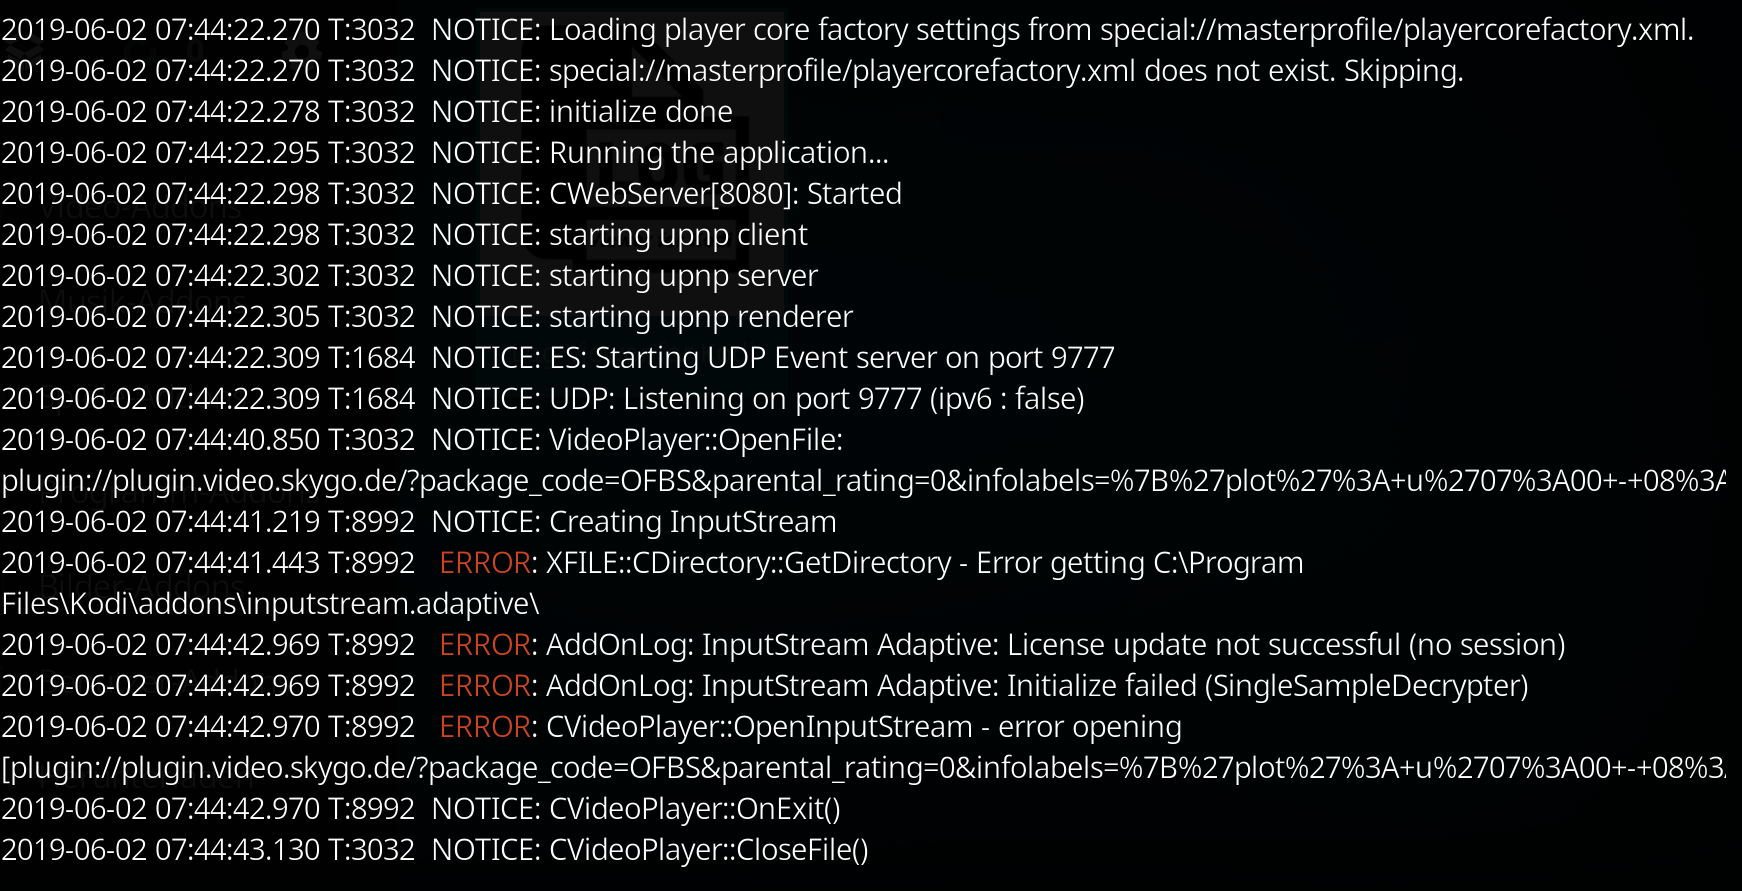Click the CVideoPlayer::CloseFile() log entry
The image size is (1742, 891).
pyautogui.click(x=435, y=850)
